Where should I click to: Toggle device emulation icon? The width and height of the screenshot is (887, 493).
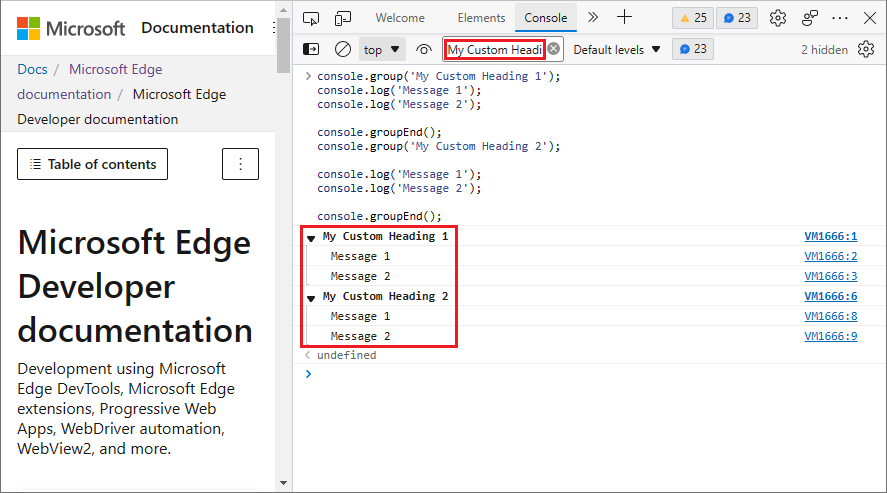click(x=342, y=18)
